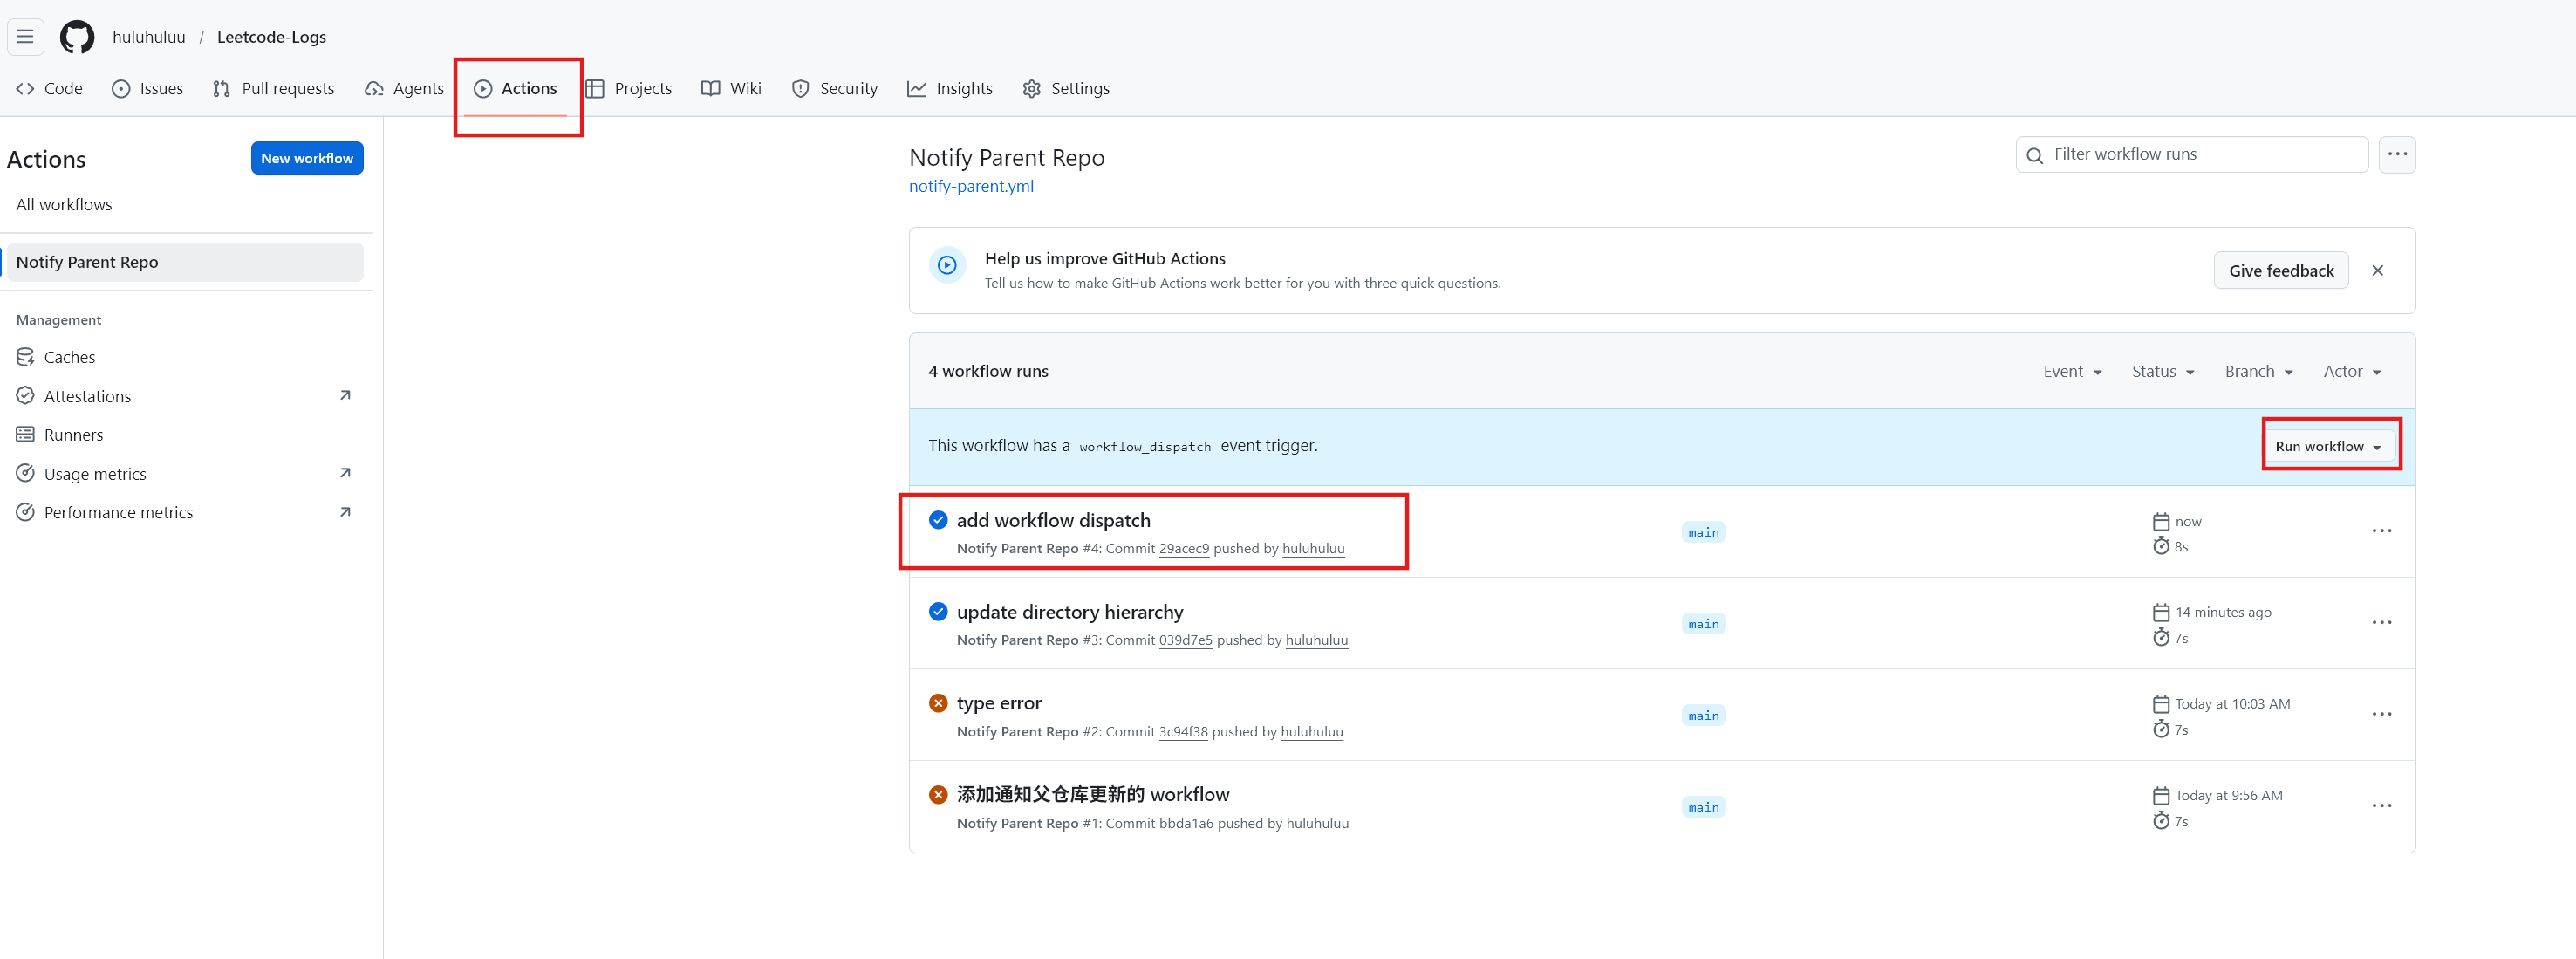Open kebab menu next to filter field

[2397, 154]
